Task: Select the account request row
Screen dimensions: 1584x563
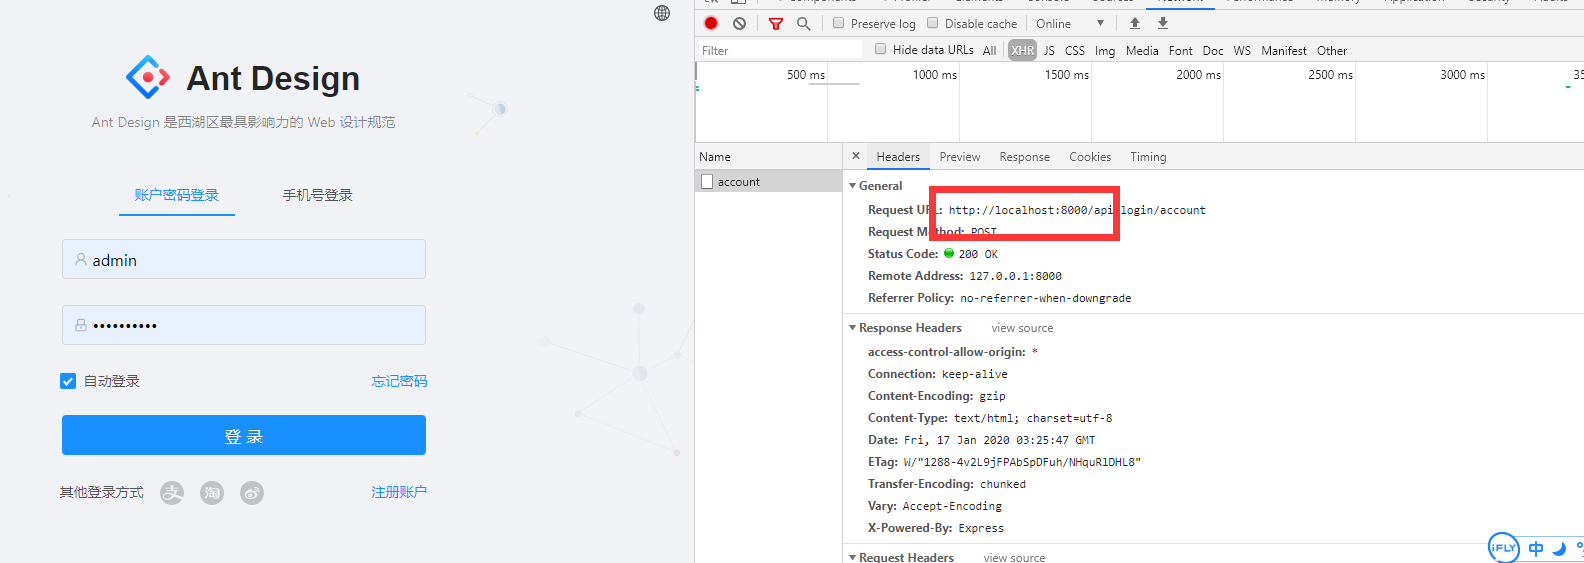Action: (x=769, y=182)
